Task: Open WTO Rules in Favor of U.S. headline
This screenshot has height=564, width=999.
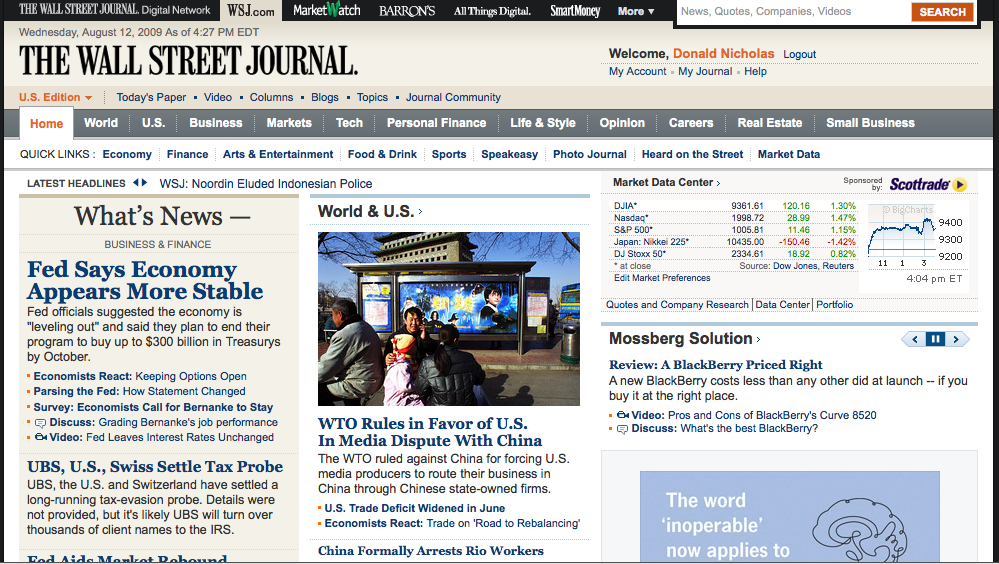Action: [x=430, y=432]
